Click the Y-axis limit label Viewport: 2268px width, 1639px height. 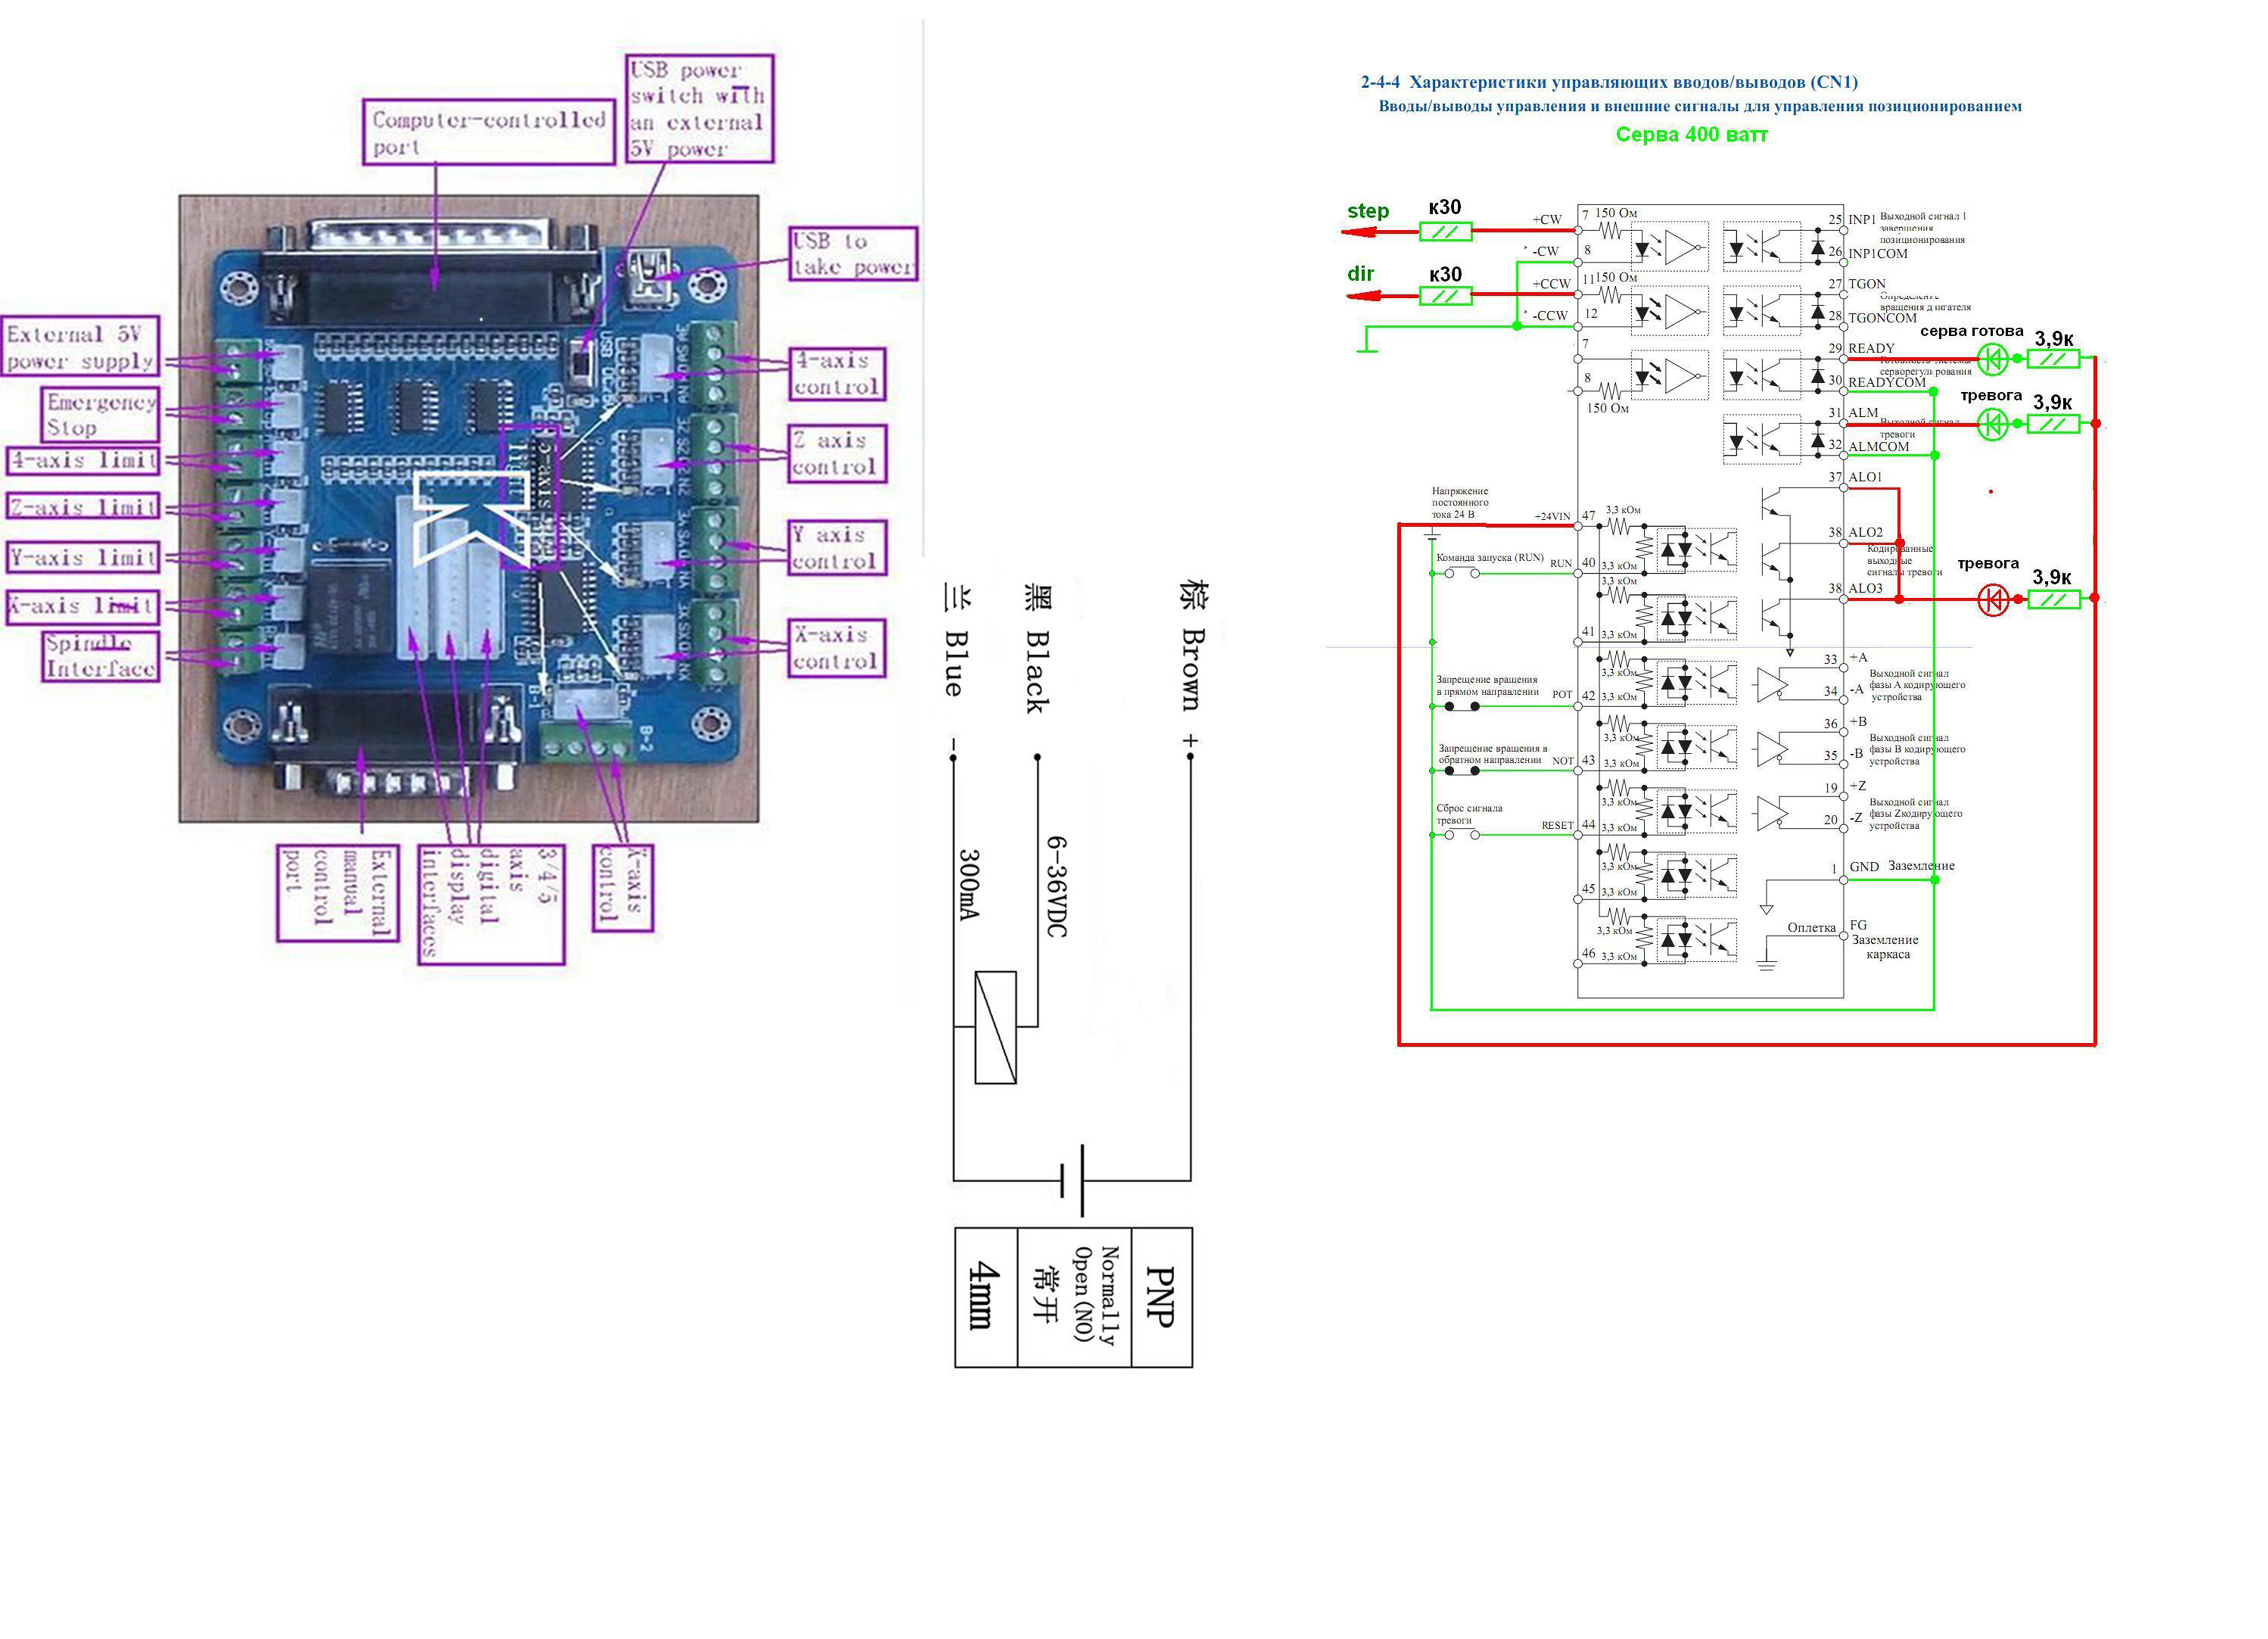tap(83, 557)
